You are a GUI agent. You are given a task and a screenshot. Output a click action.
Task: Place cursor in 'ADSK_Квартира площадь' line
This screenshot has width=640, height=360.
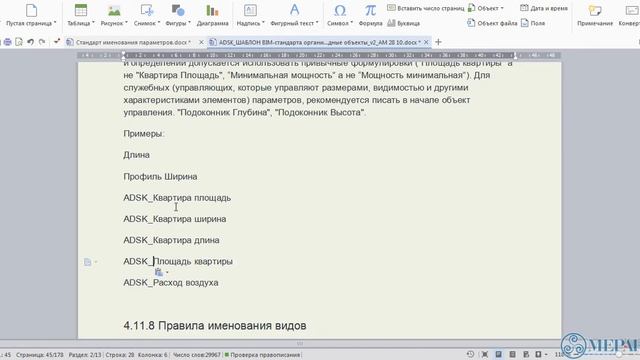pyautogui.click(x=177, y=198)
